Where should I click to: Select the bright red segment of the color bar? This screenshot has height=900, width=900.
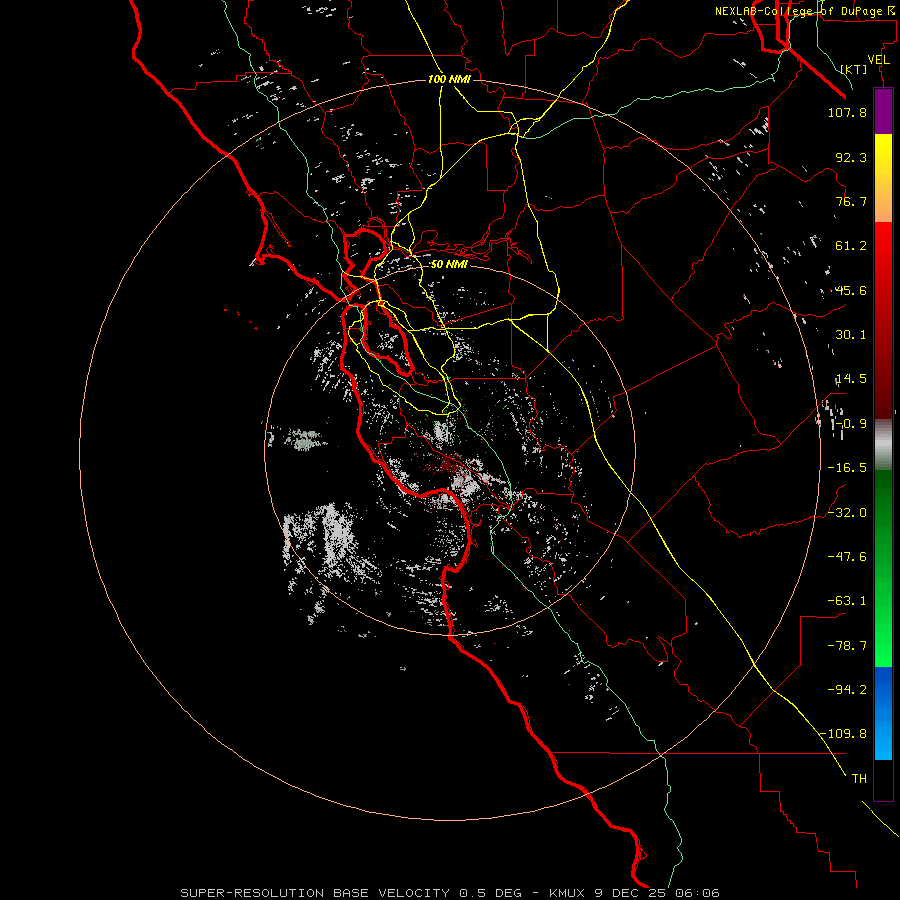883,258
